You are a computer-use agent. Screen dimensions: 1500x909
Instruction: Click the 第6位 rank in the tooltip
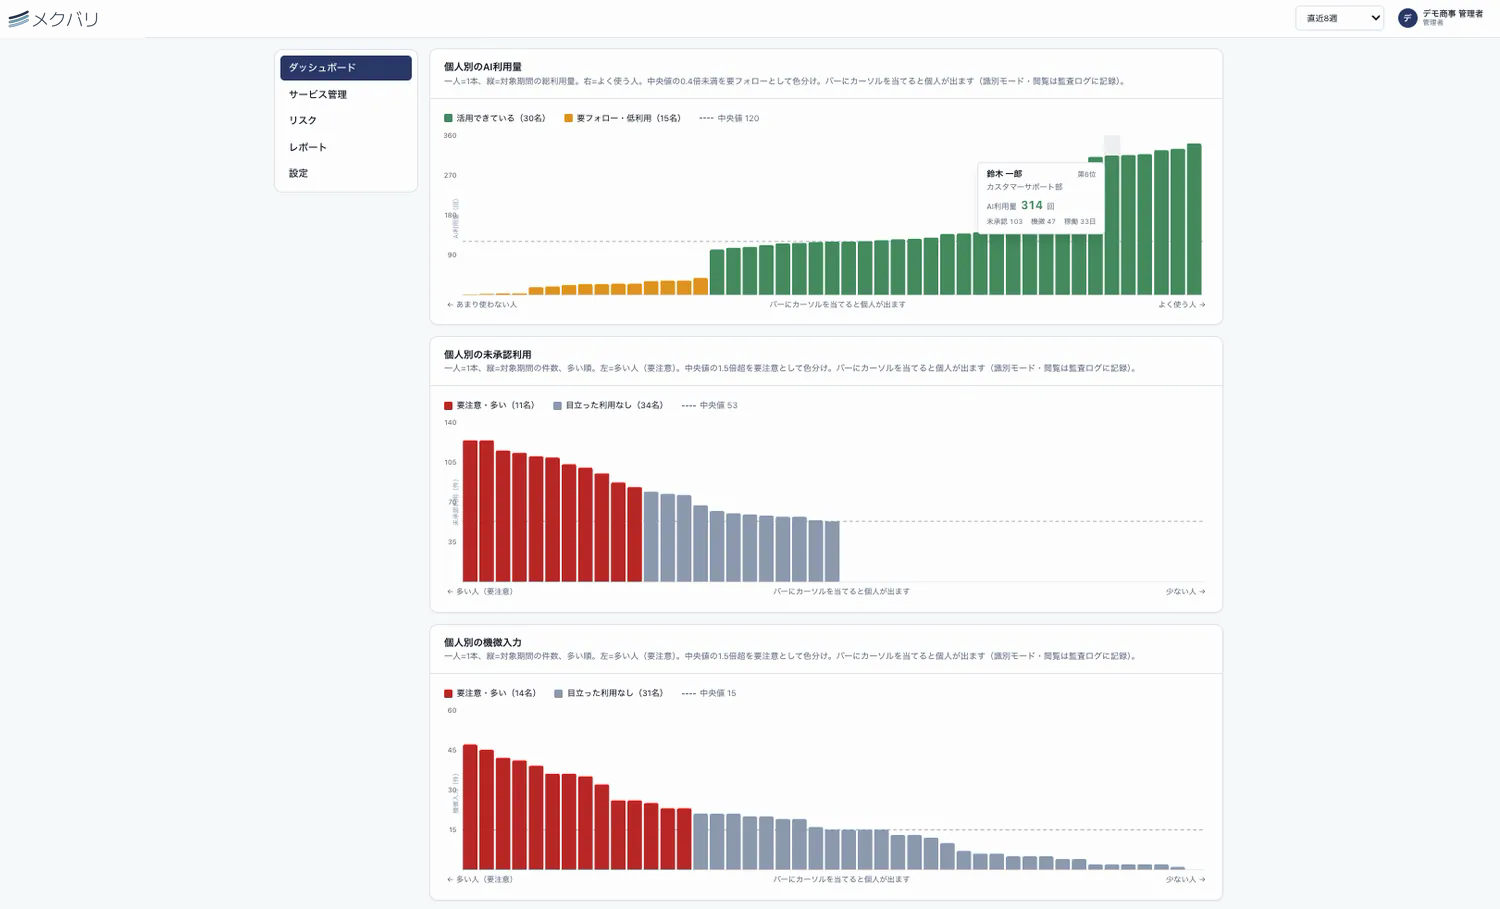[1086, 175]
